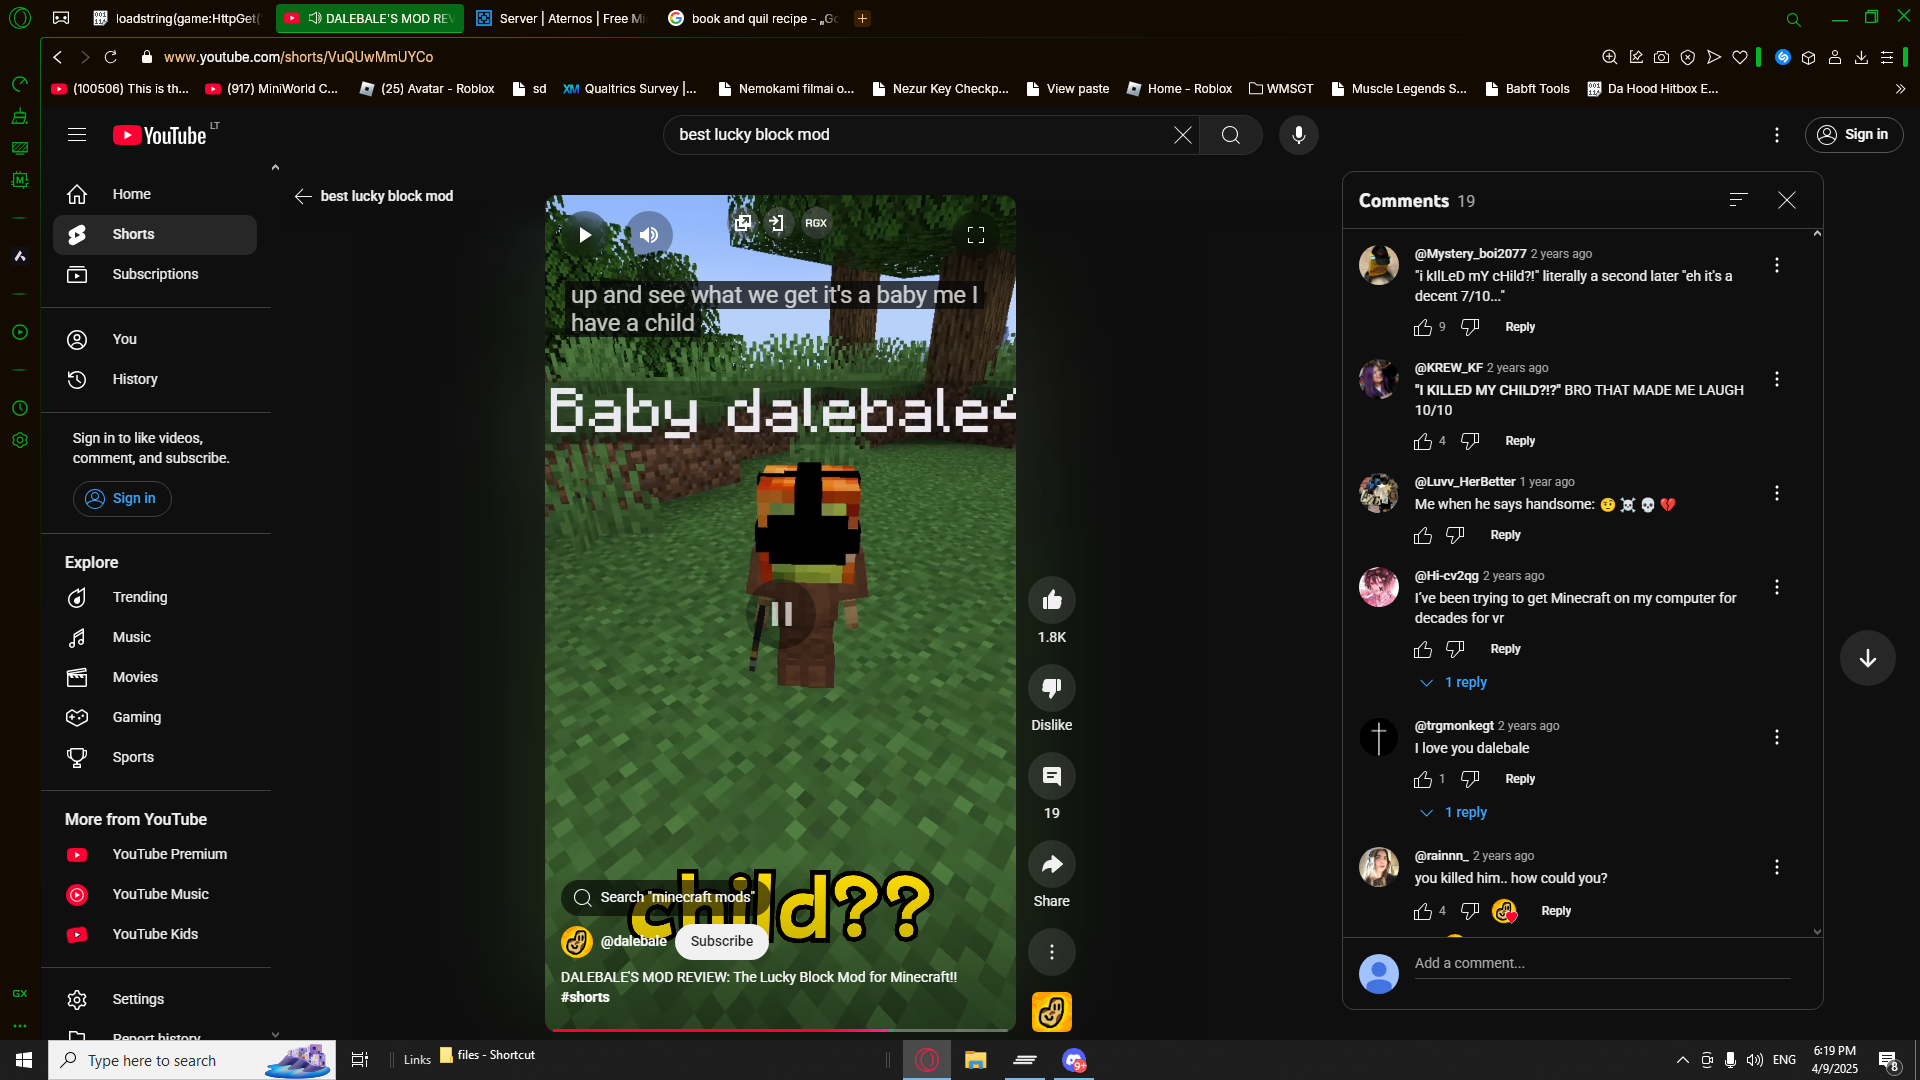Go to the next Short
The image size is (1920, 1080).
(1868, 658)
